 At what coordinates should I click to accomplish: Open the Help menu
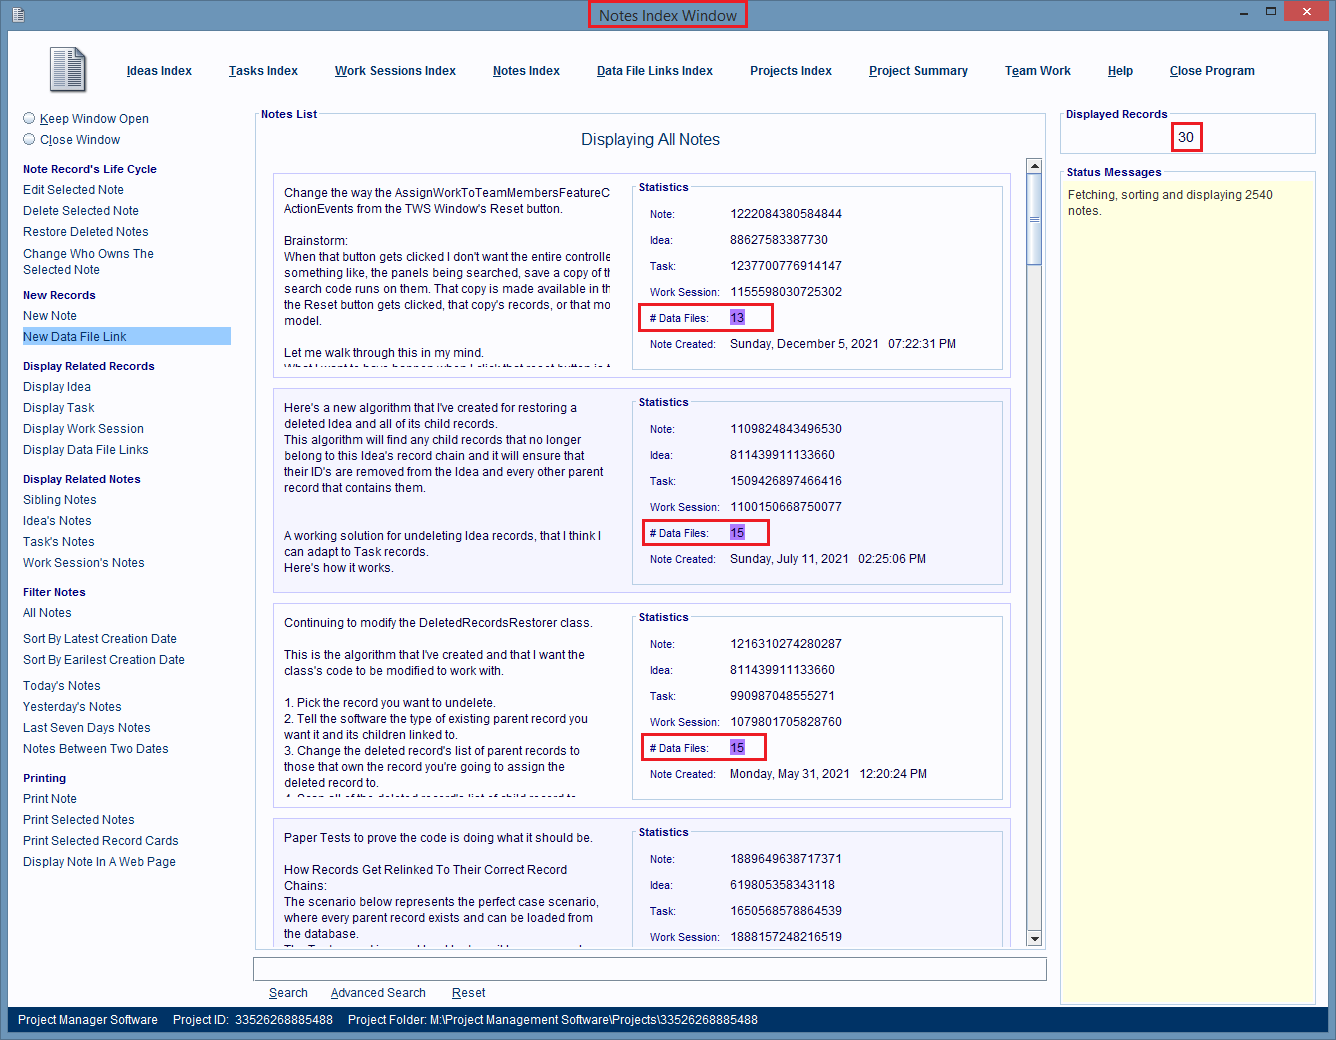[x=1120, y=71]
